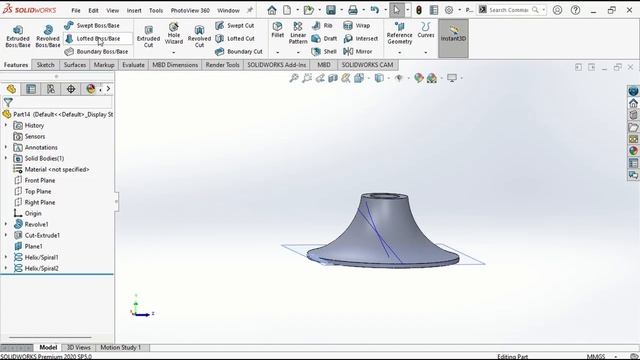Choose the Lofted Boss/Base tool
This screenshot has height=360, width=640.
point(92,38)
